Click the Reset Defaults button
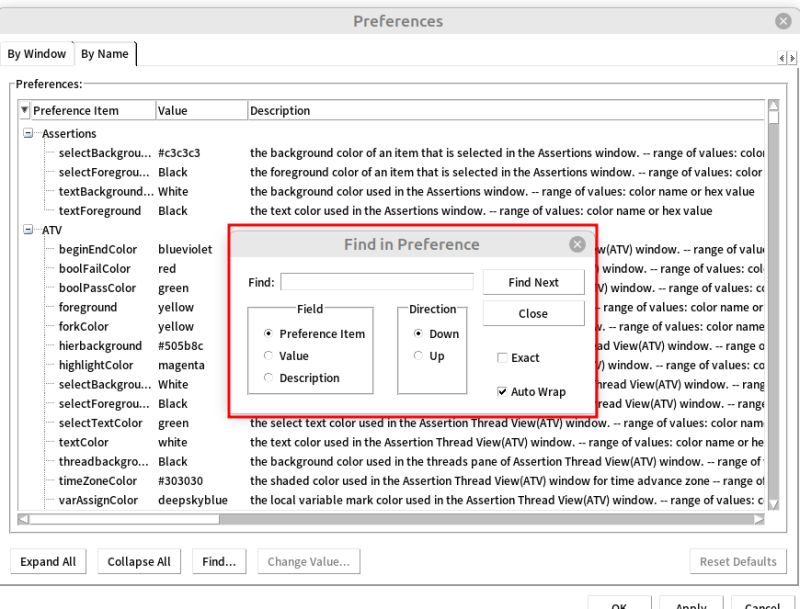Screen dimensions: 800x609 click(738, 562)
